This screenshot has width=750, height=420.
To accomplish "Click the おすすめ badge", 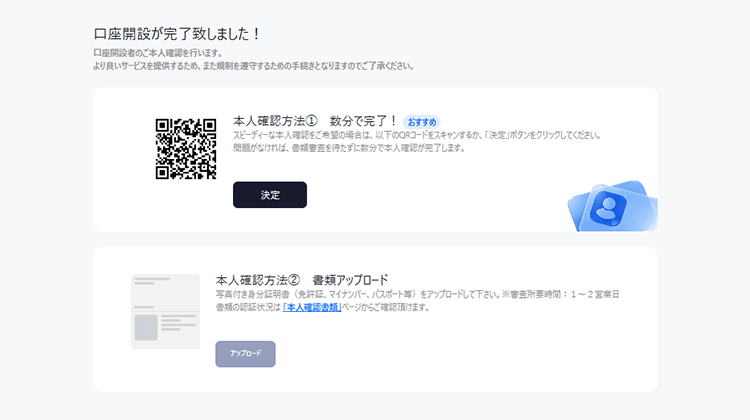I will (x=422, y=122).
